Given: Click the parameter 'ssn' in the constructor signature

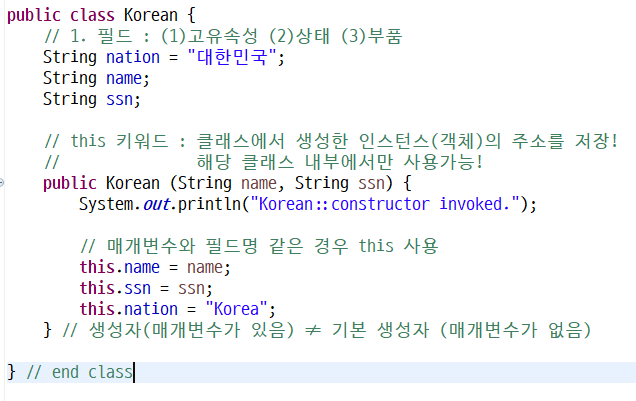Looking at the screenshot, I should (x=371, y=184).
